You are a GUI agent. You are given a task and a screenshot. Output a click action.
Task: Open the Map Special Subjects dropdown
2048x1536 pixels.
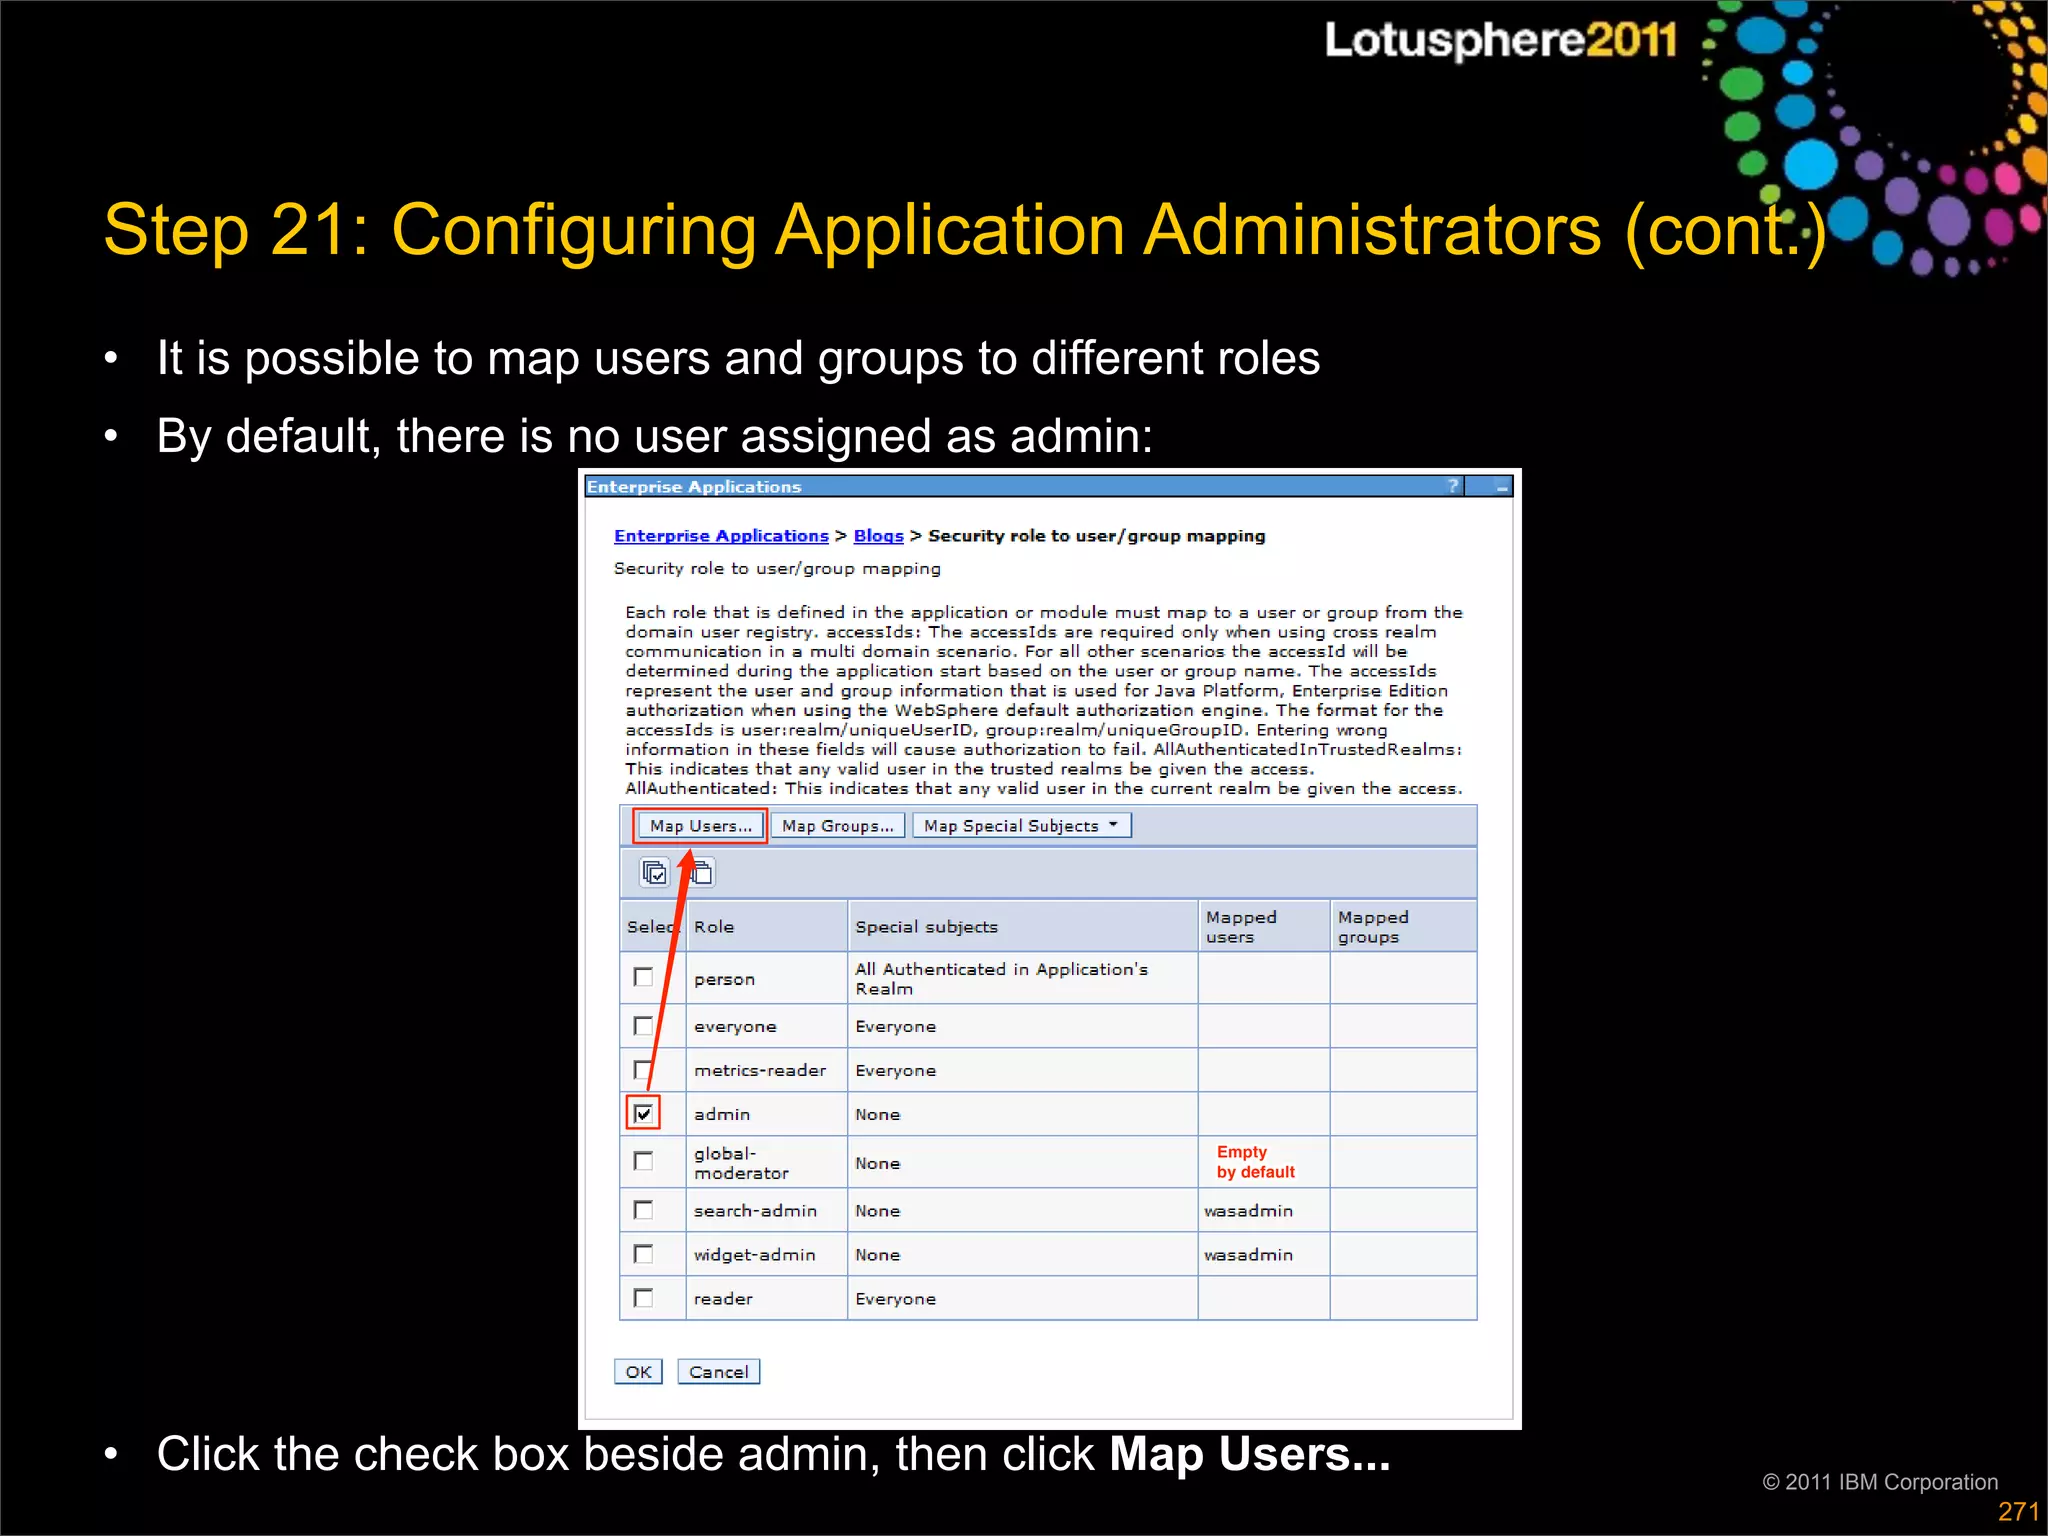(1021, 826)
